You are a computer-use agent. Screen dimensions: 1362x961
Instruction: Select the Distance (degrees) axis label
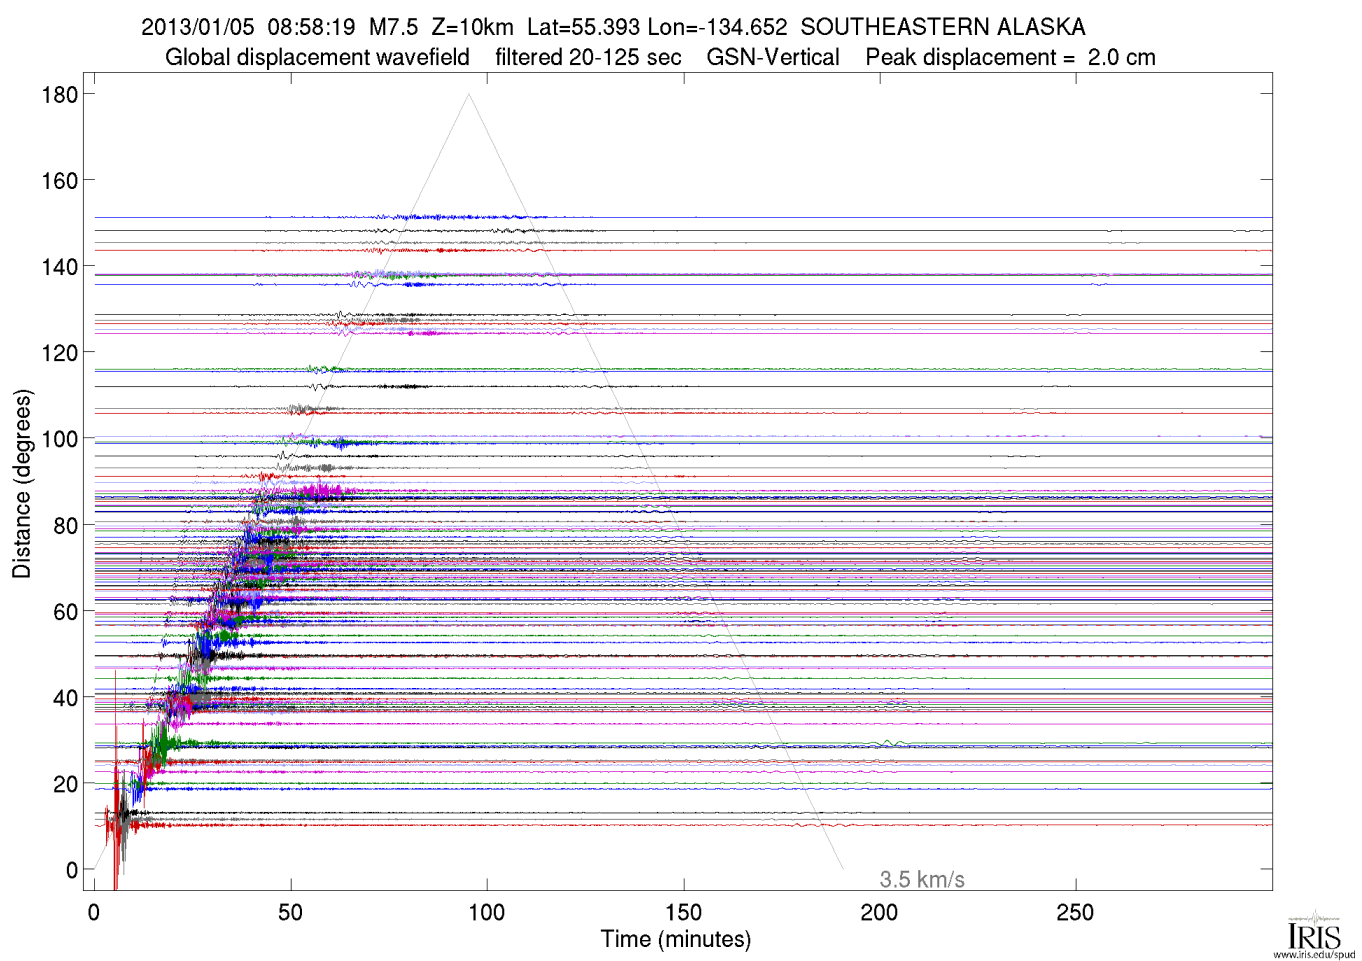[x=22, y=484]
